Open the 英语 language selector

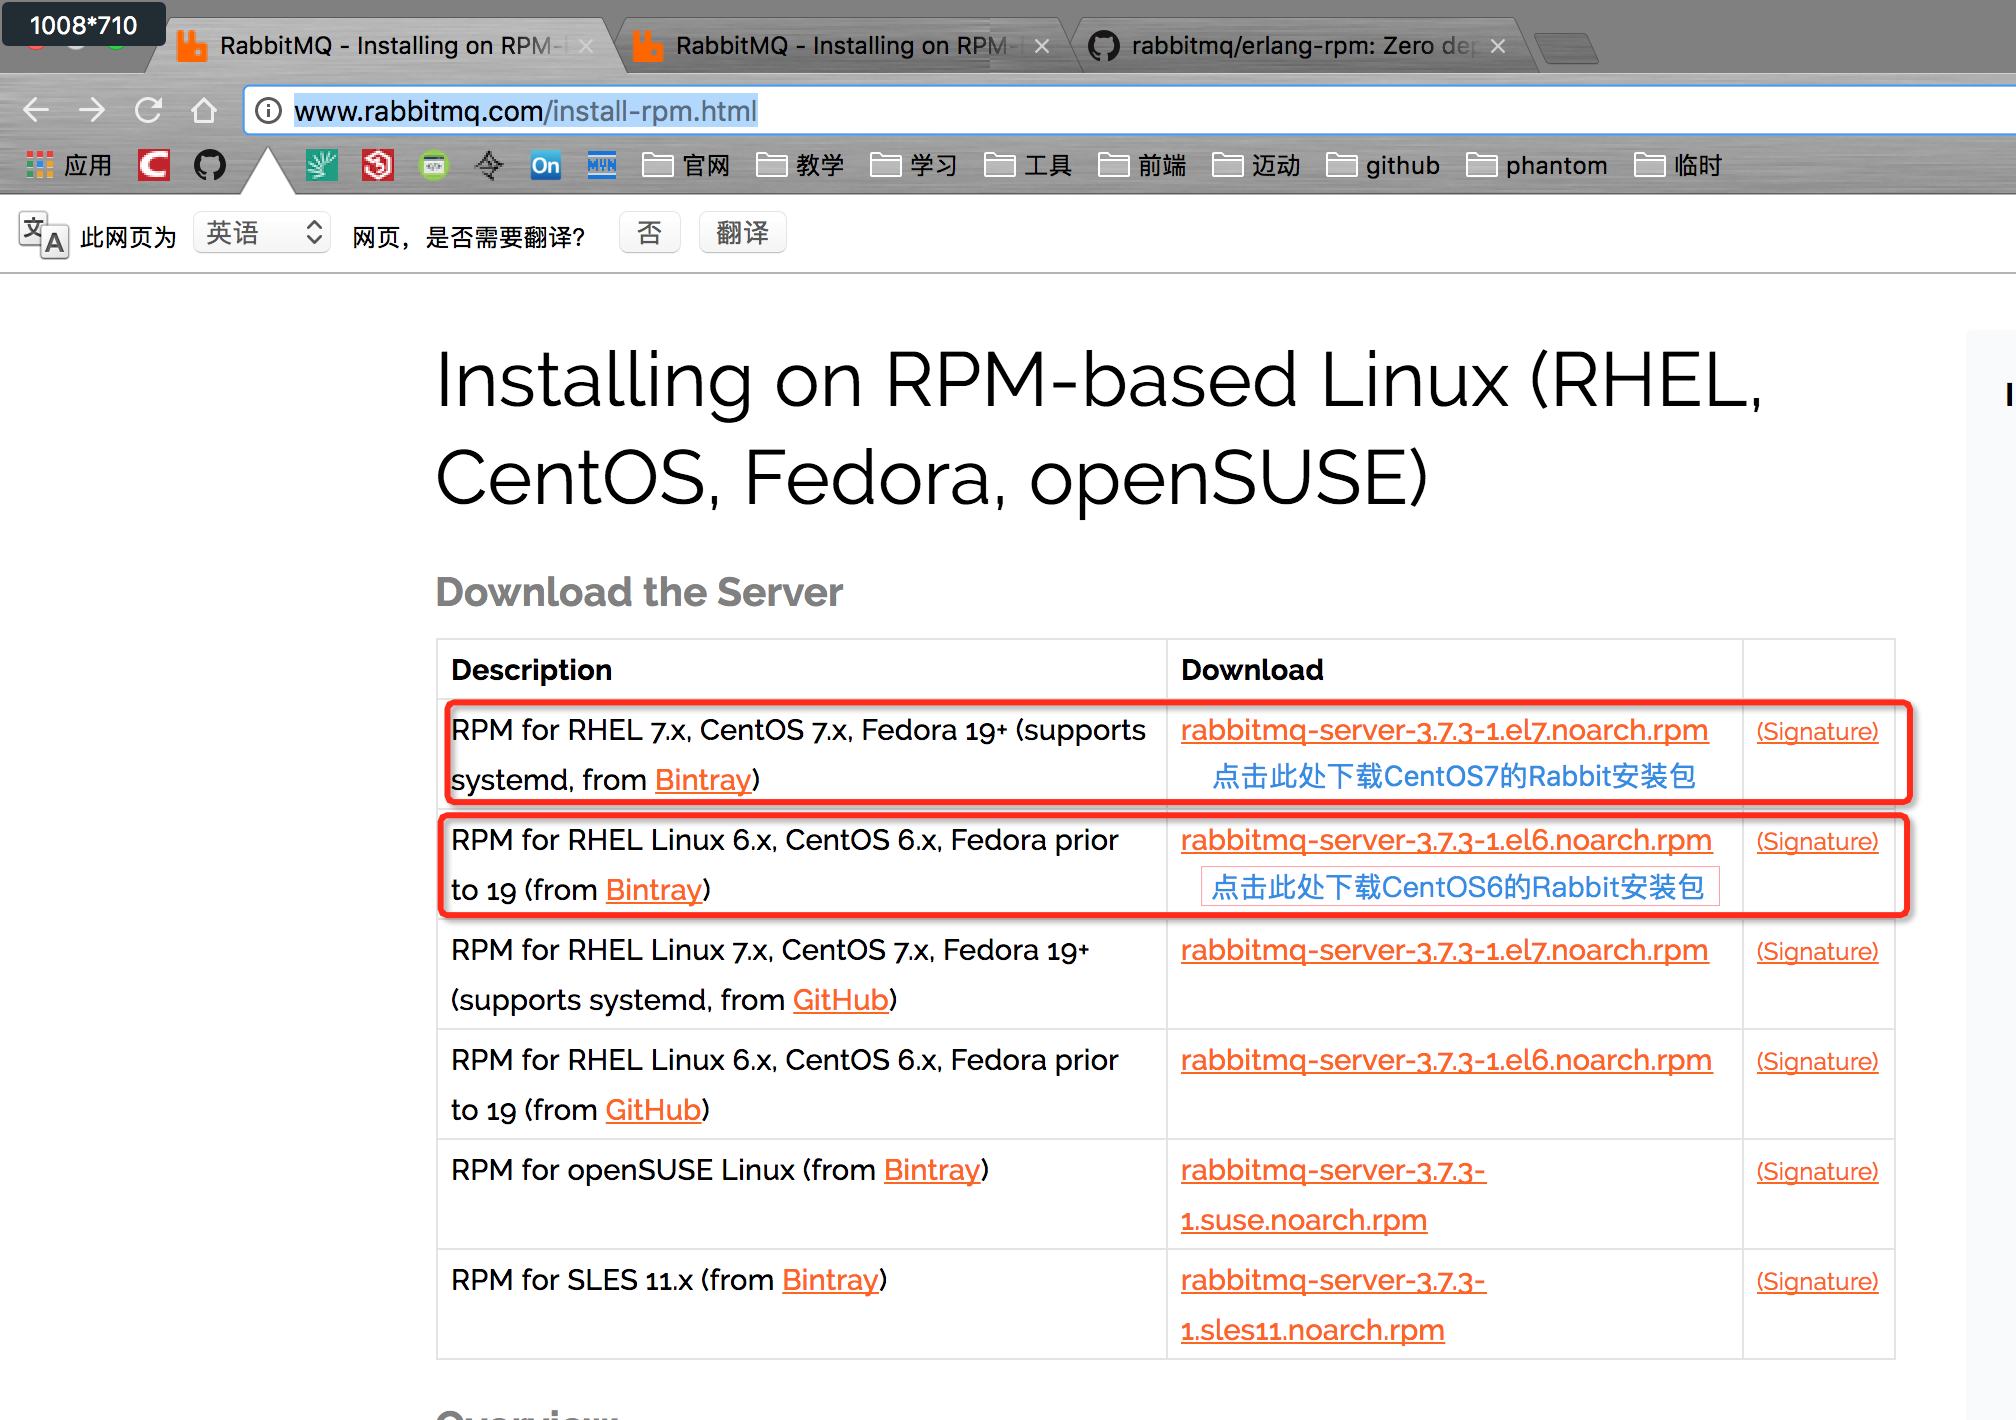pos(262,233)
